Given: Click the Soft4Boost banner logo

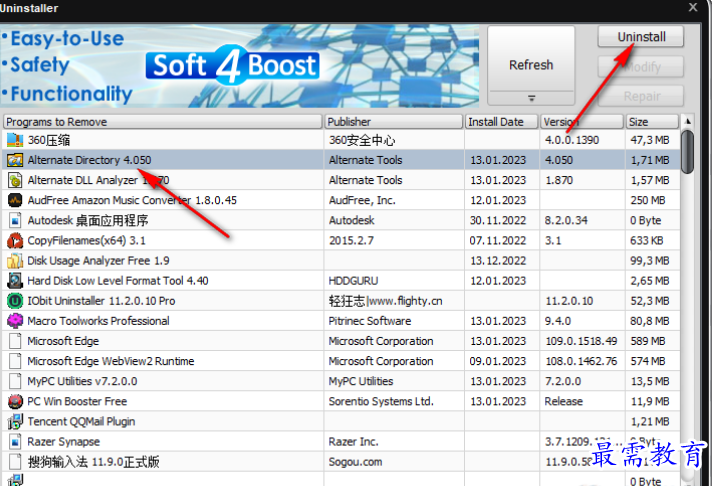Looking at the screenshot, I should point(232,65).
